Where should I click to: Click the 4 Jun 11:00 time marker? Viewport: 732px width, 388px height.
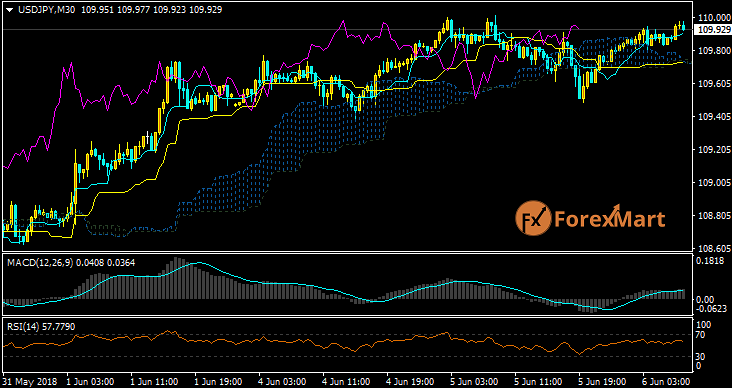(346, 381)
